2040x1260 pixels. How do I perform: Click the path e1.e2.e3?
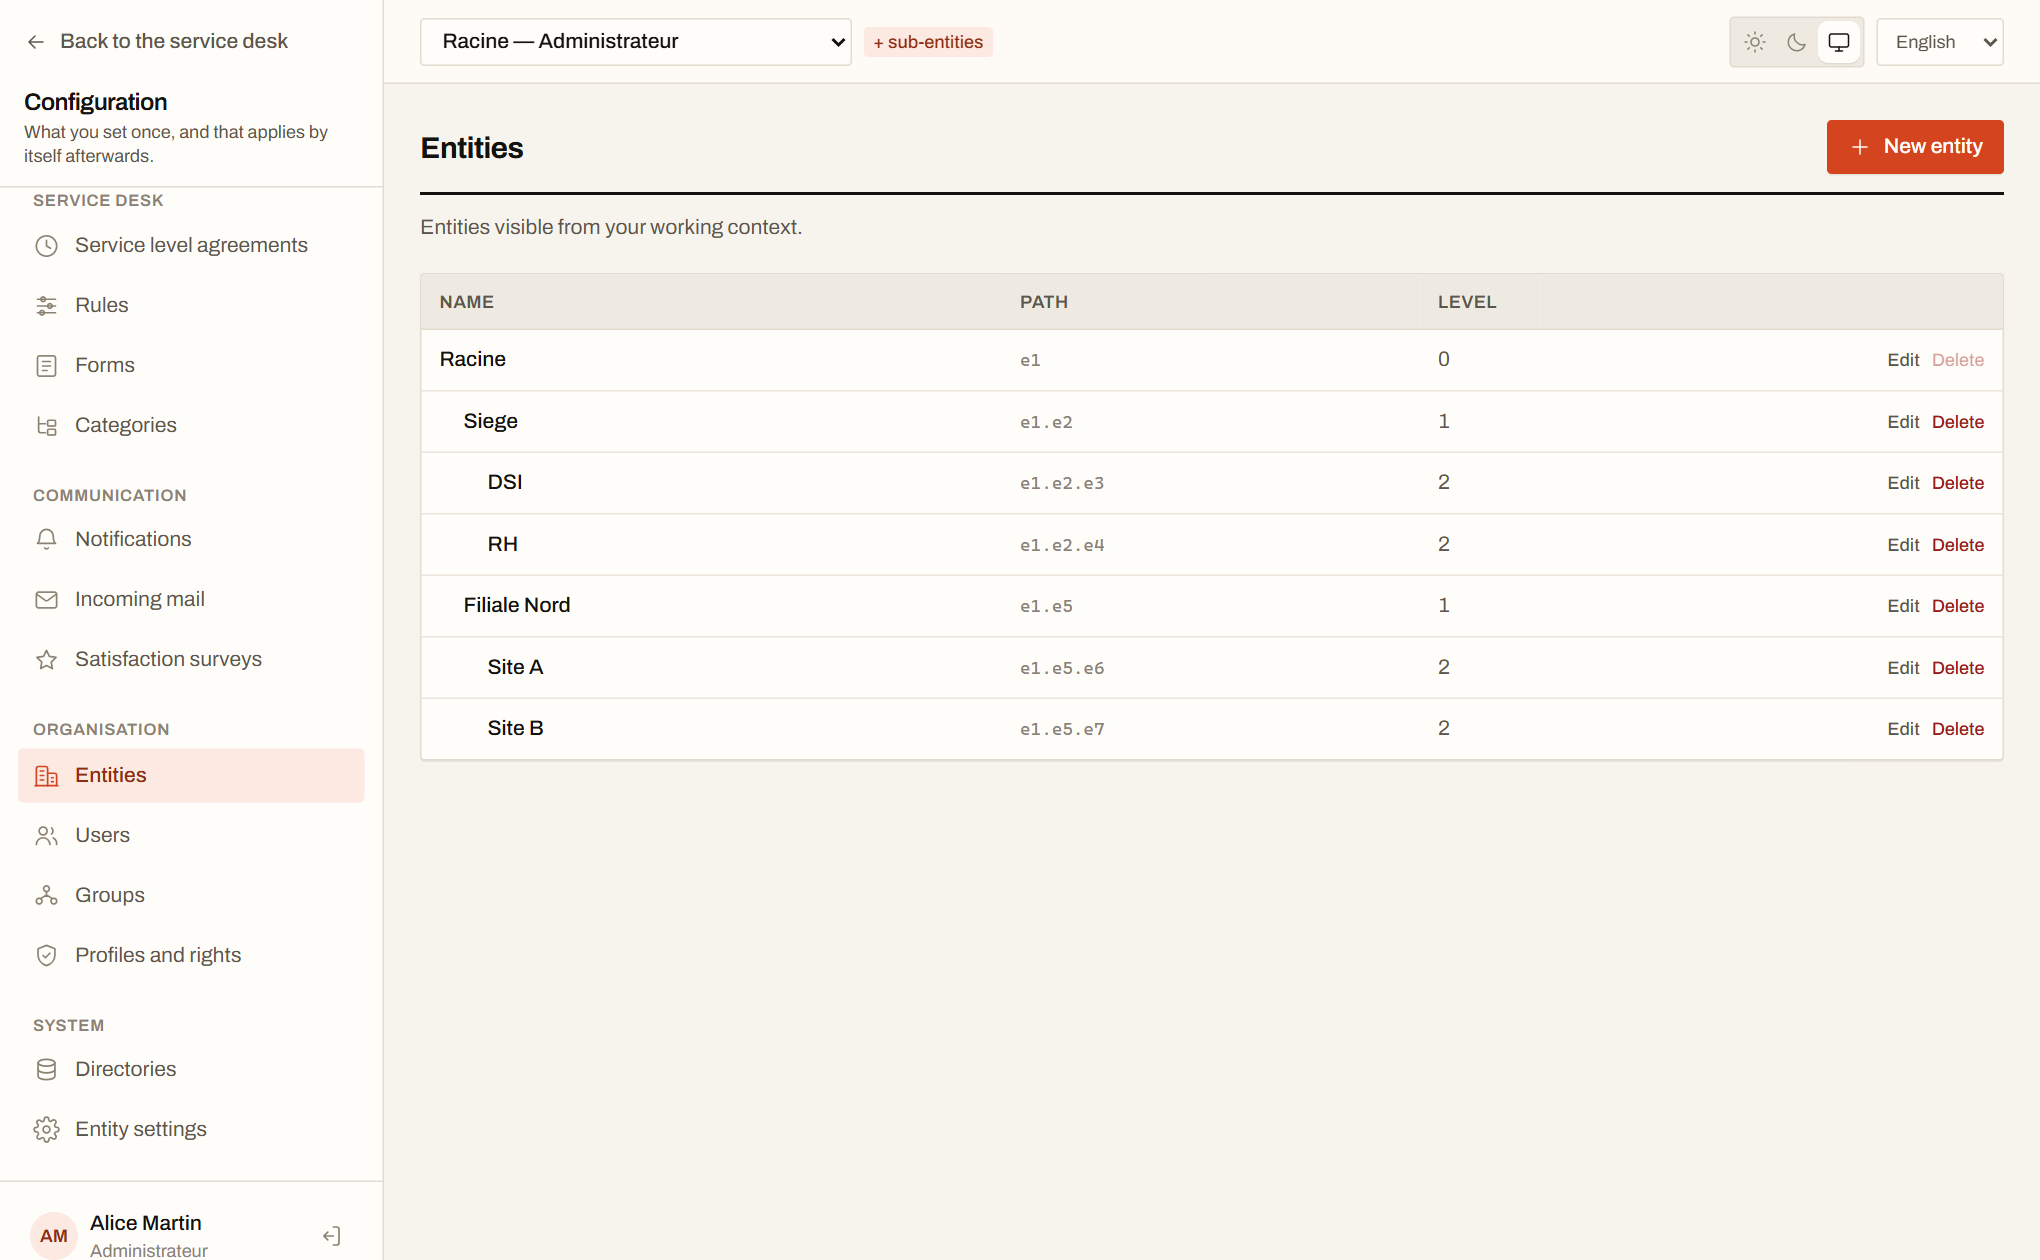(1062, 484)
